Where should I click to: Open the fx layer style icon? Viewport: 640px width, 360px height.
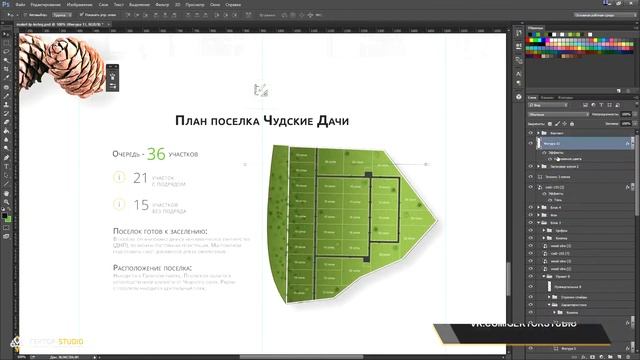tap(584, 357)
